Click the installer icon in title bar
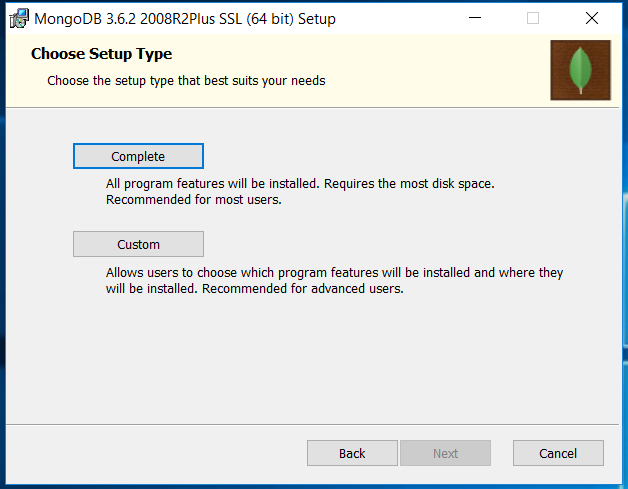 click(17, 18)
